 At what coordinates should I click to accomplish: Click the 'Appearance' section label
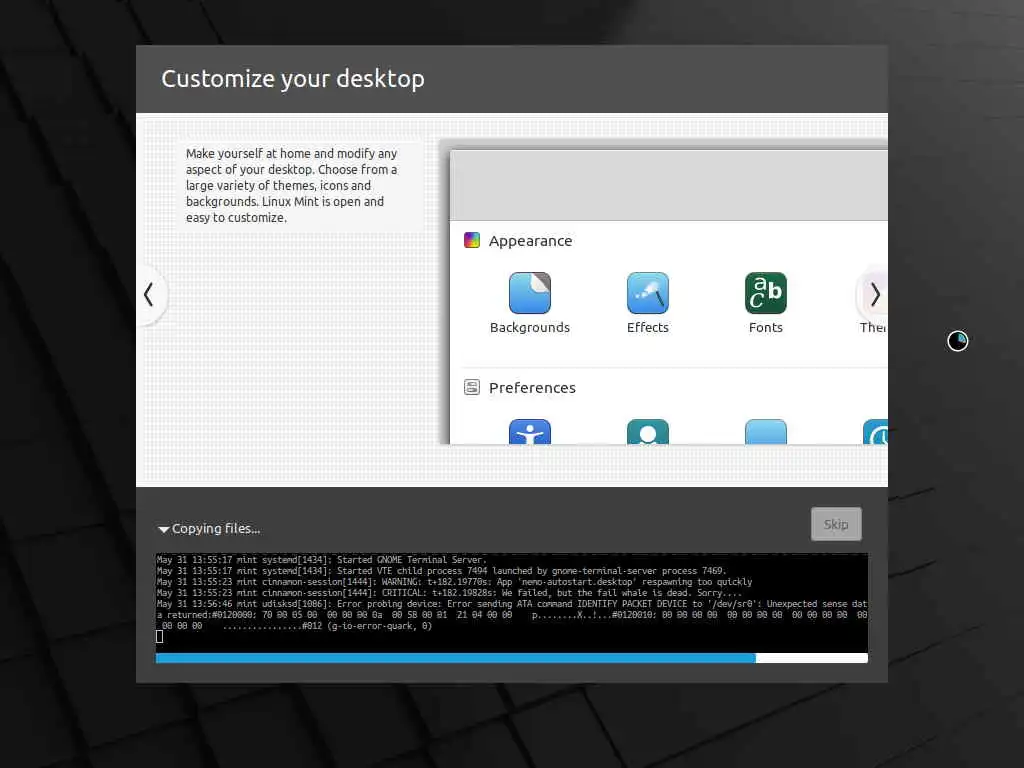pos(530,241)
